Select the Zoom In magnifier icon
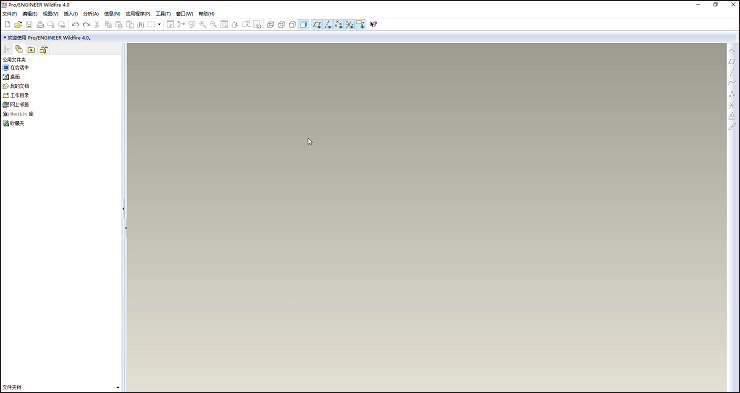The width and height of the screenshot is (740, 393). pyautogui.click(x=202, y=25)
